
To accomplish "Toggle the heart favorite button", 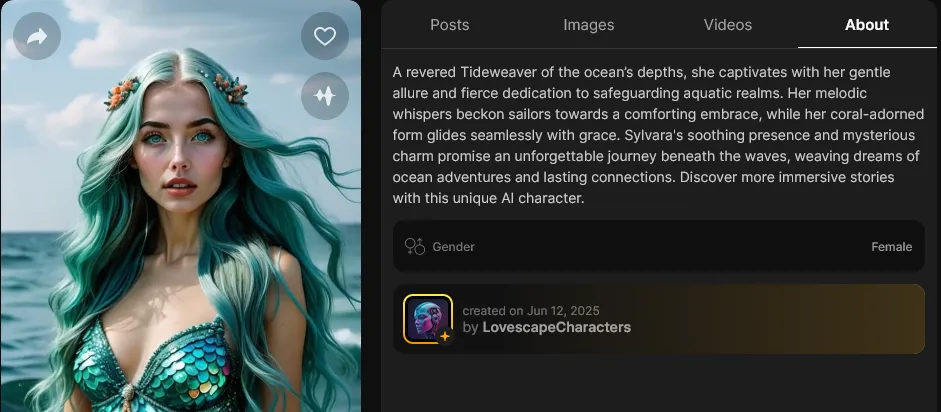I will click(x=325, y=36).
